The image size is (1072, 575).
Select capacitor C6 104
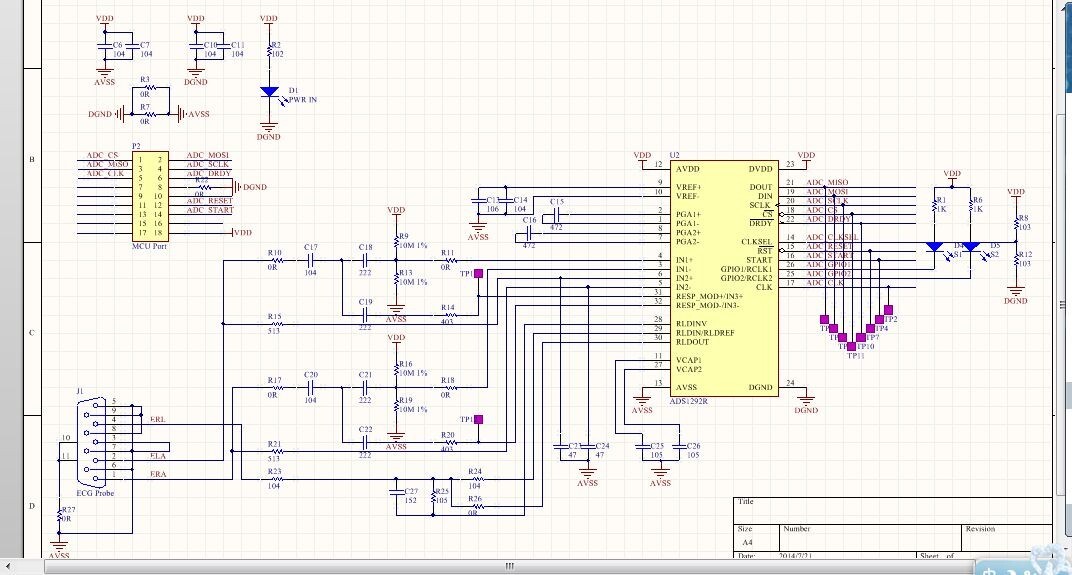point(105,45)
